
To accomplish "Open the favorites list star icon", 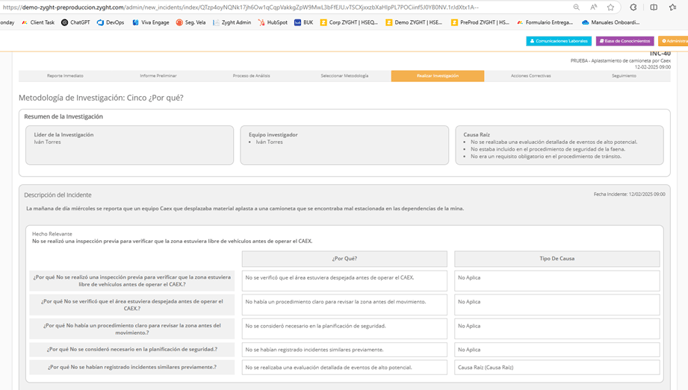I will pos(673,7).
